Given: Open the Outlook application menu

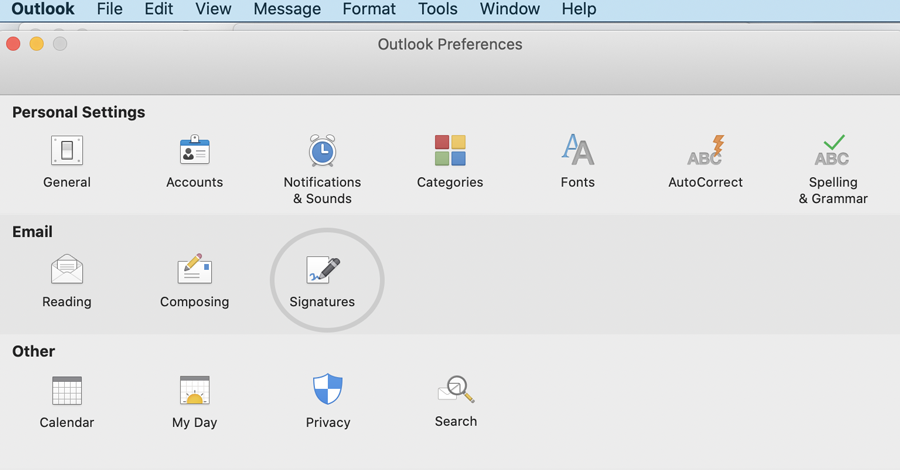Looking at the screenshot, I should (x=43, y=9).
